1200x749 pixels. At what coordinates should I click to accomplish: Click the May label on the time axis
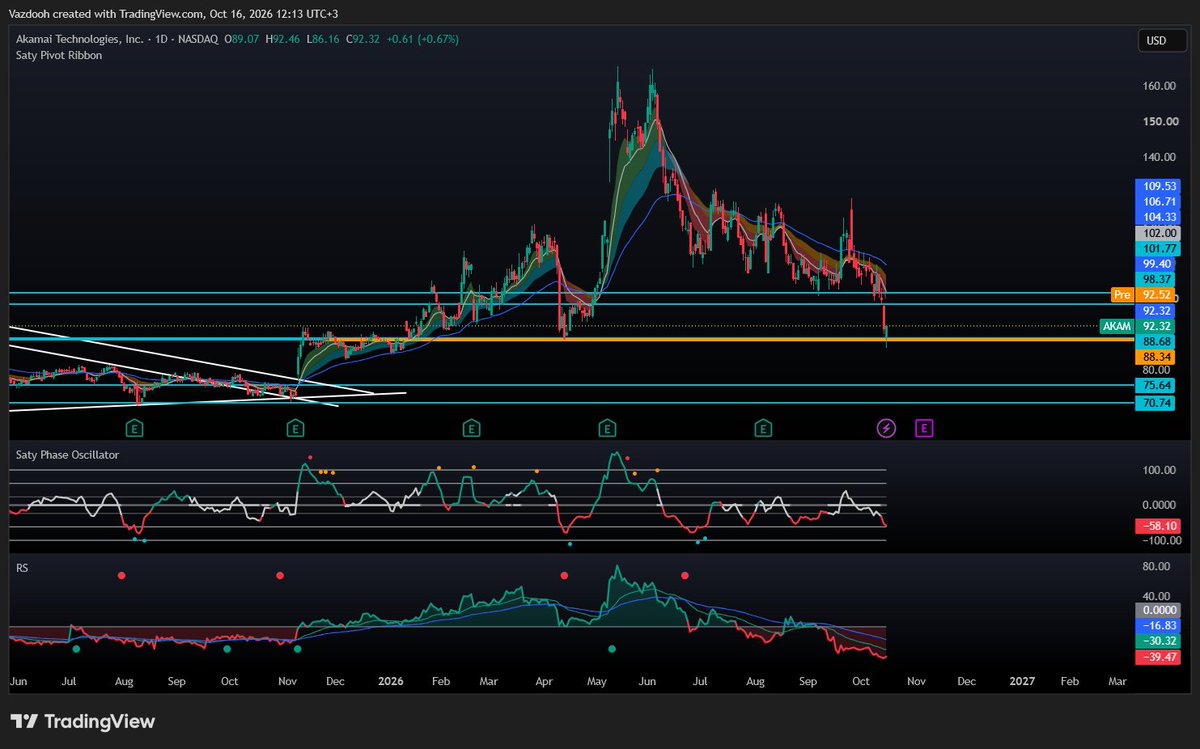pos(598,681)
